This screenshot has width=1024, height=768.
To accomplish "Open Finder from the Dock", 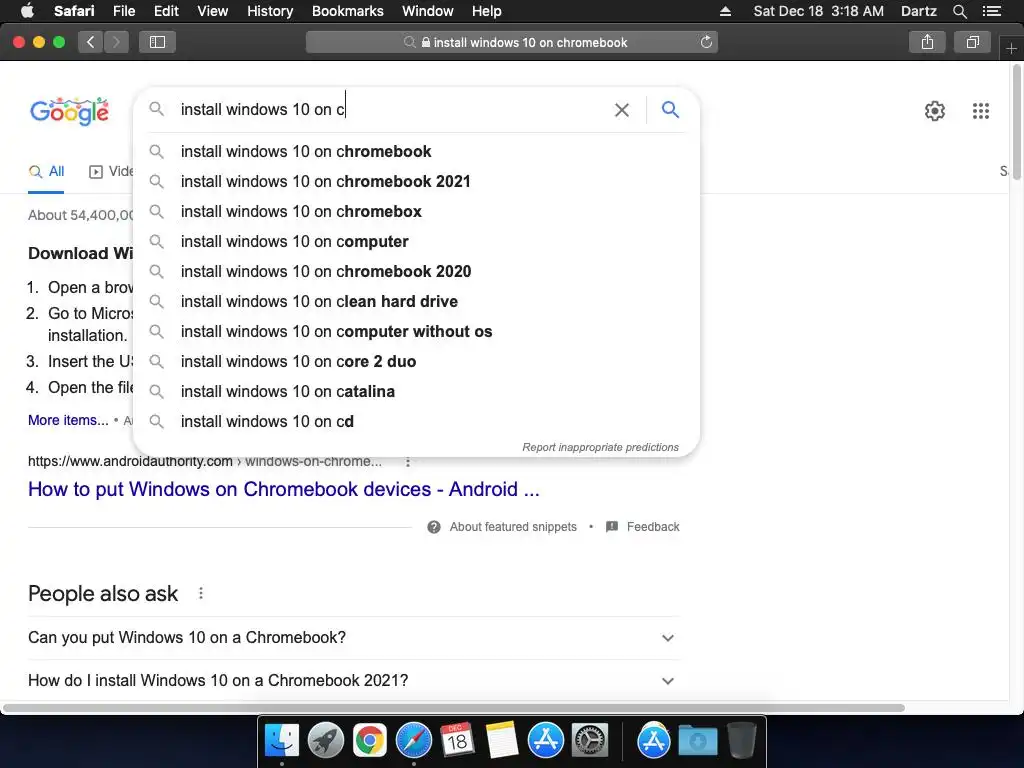I will click(281, 741).
